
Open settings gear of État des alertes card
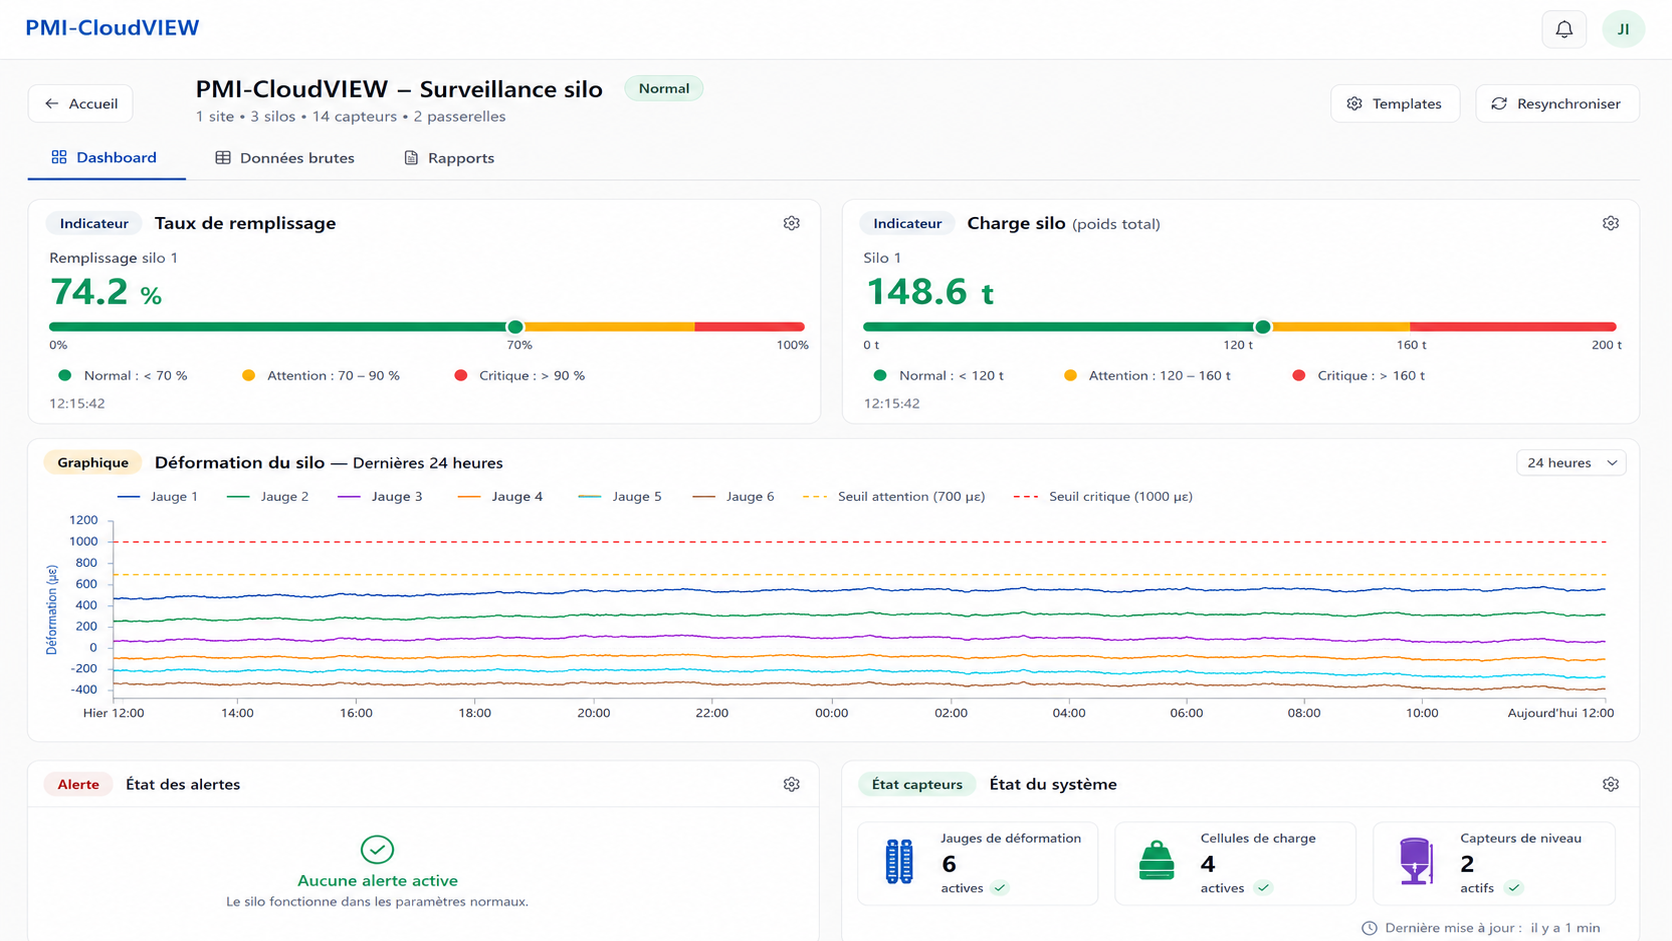[791, 784]
